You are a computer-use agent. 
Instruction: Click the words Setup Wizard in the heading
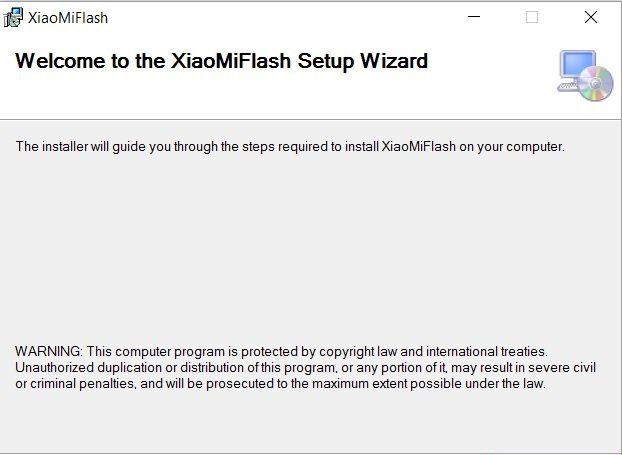point(363,61)
